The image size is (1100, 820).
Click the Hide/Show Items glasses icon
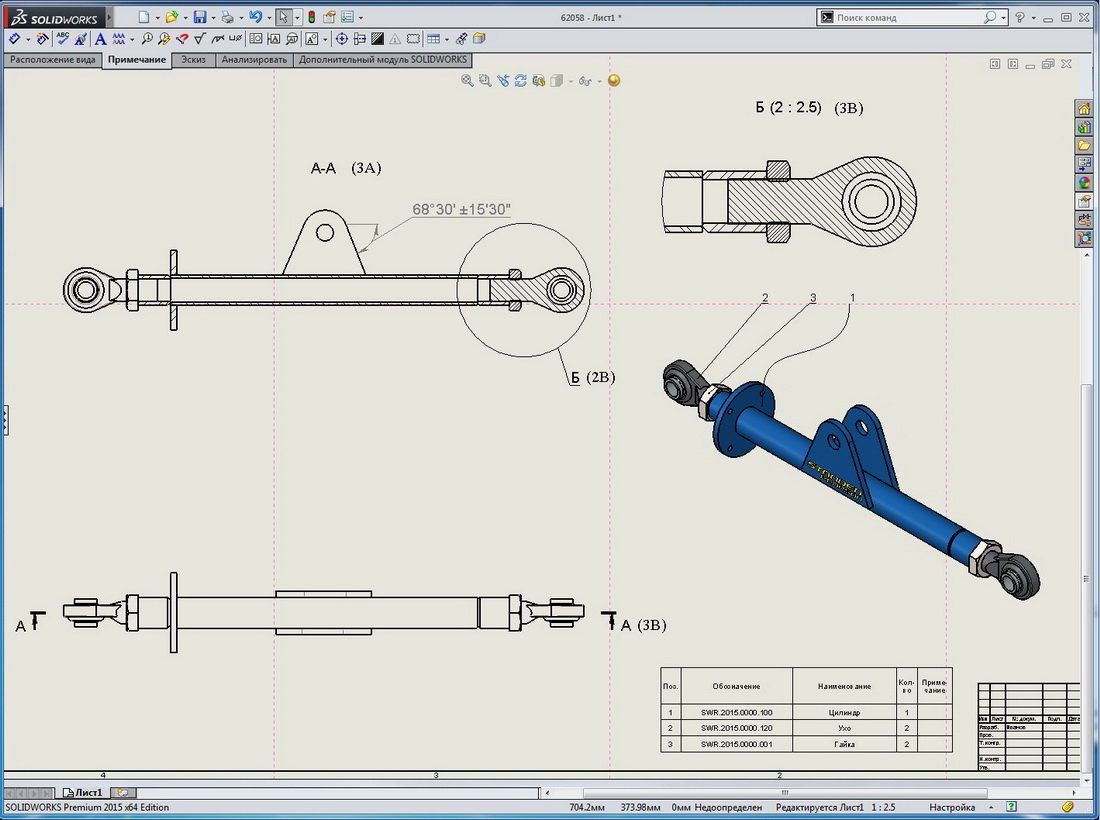coord(584,81)
